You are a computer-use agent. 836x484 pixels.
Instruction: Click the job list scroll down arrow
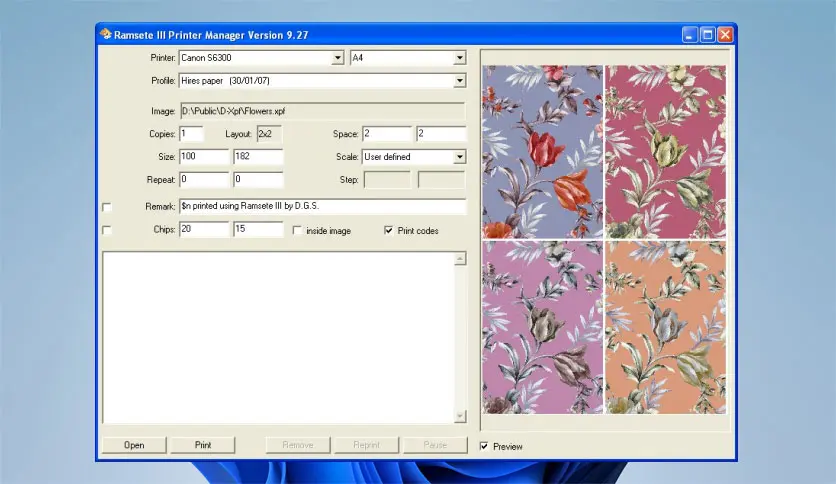click(460, 416)
